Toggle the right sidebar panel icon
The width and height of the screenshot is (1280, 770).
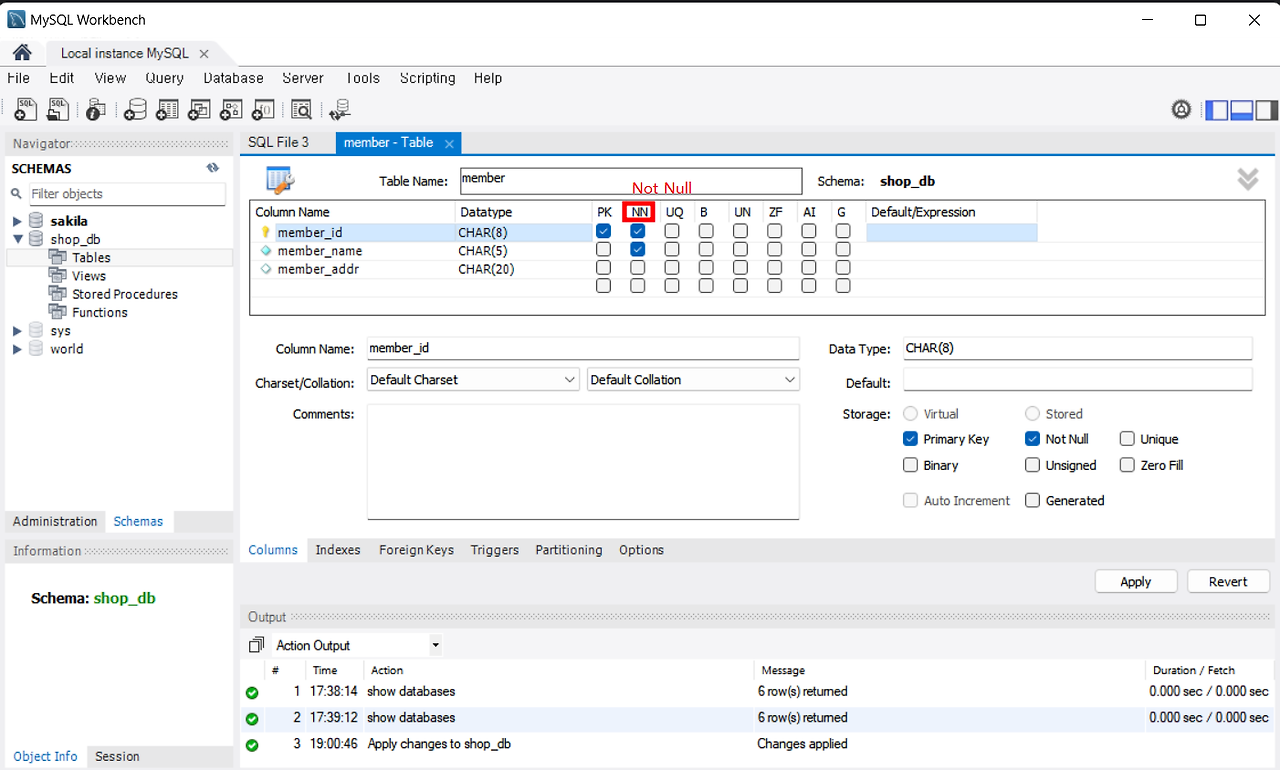pos(1267,110)
